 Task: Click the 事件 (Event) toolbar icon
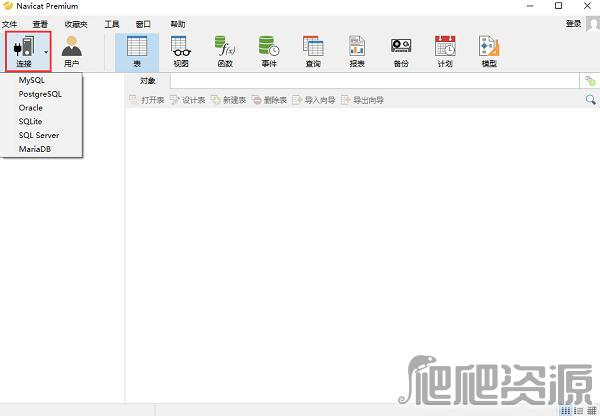pyautogui.click(x=269, y=50)
